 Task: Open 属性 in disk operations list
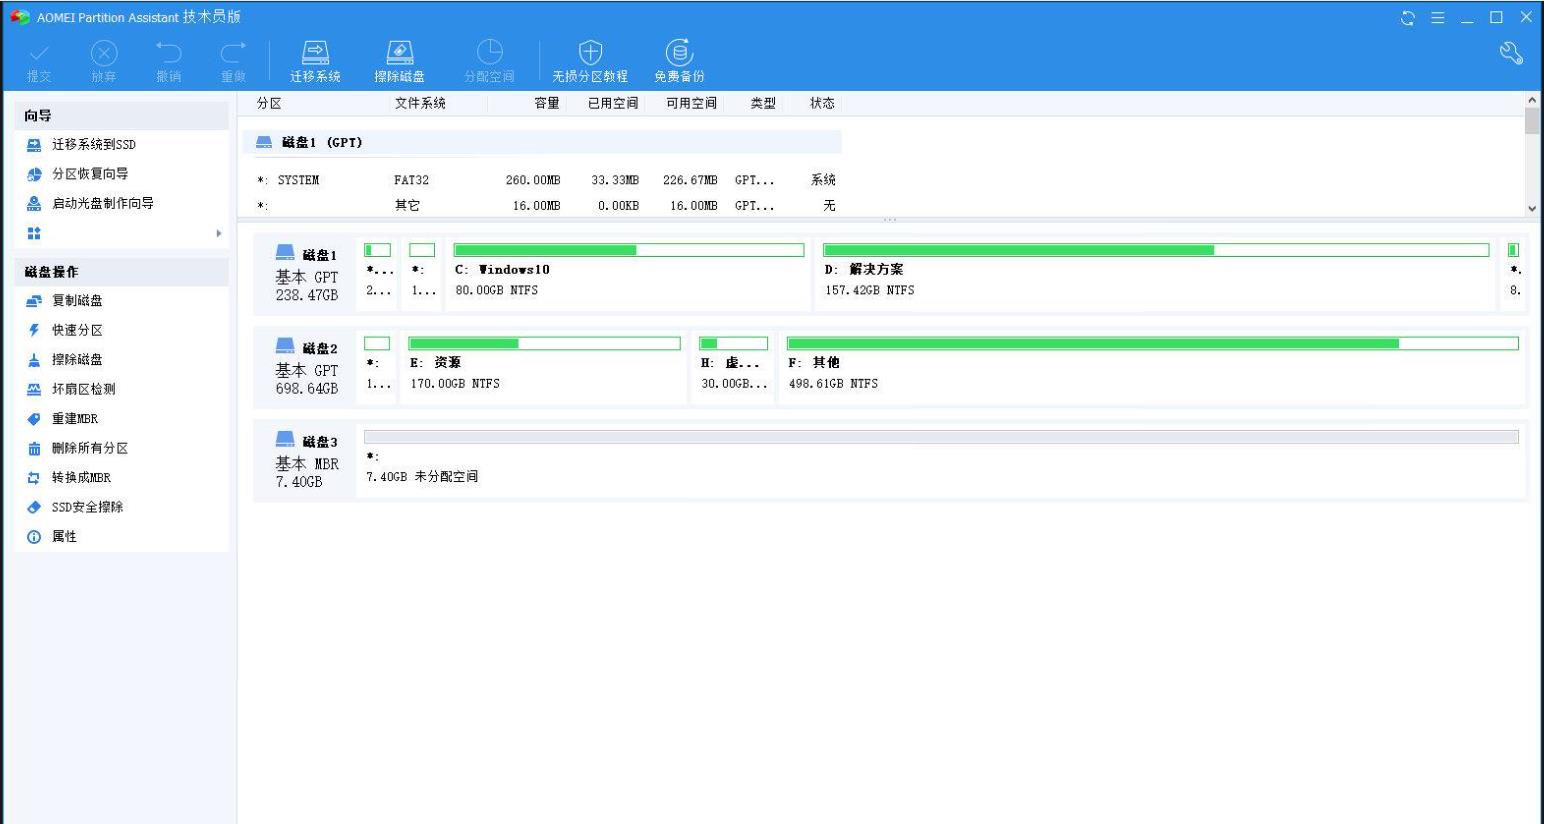[64, 537]
